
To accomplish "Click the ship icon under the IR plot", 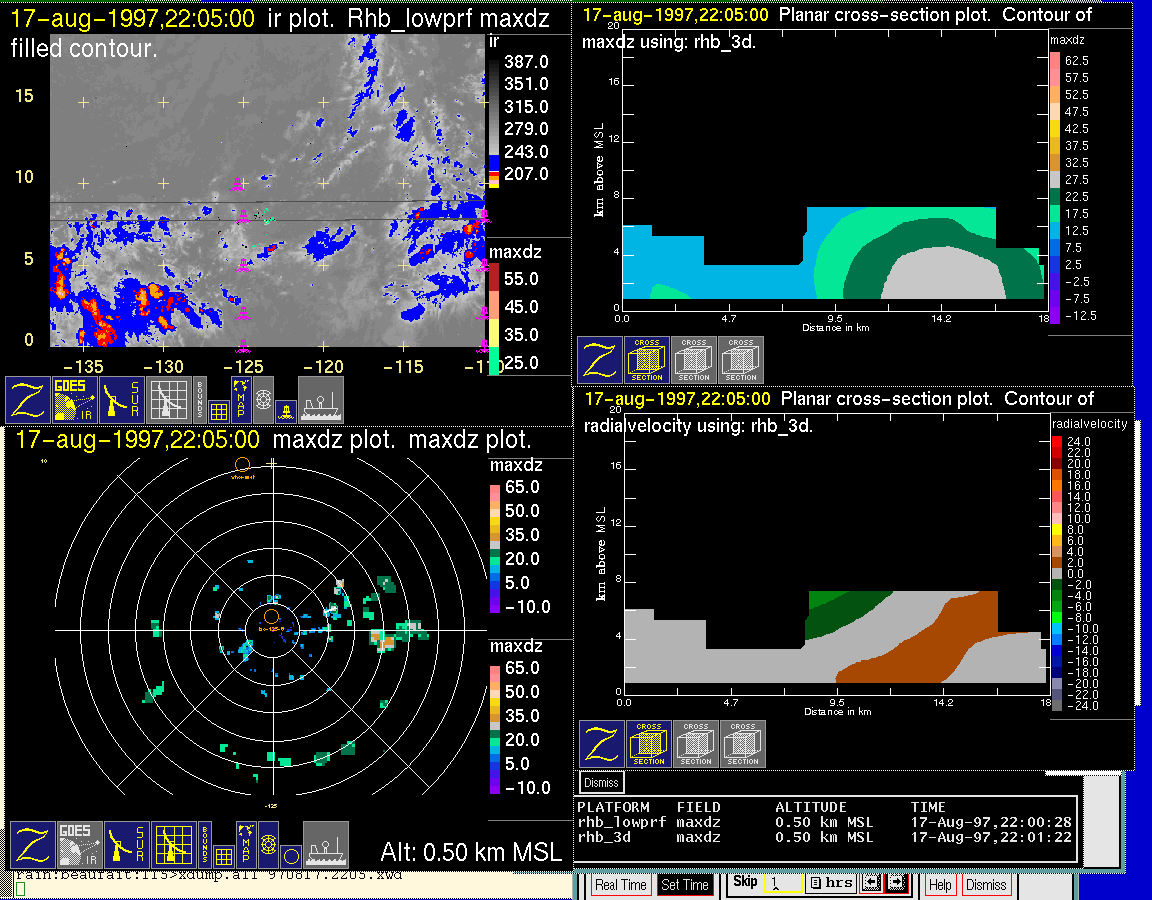I will 320,400.
